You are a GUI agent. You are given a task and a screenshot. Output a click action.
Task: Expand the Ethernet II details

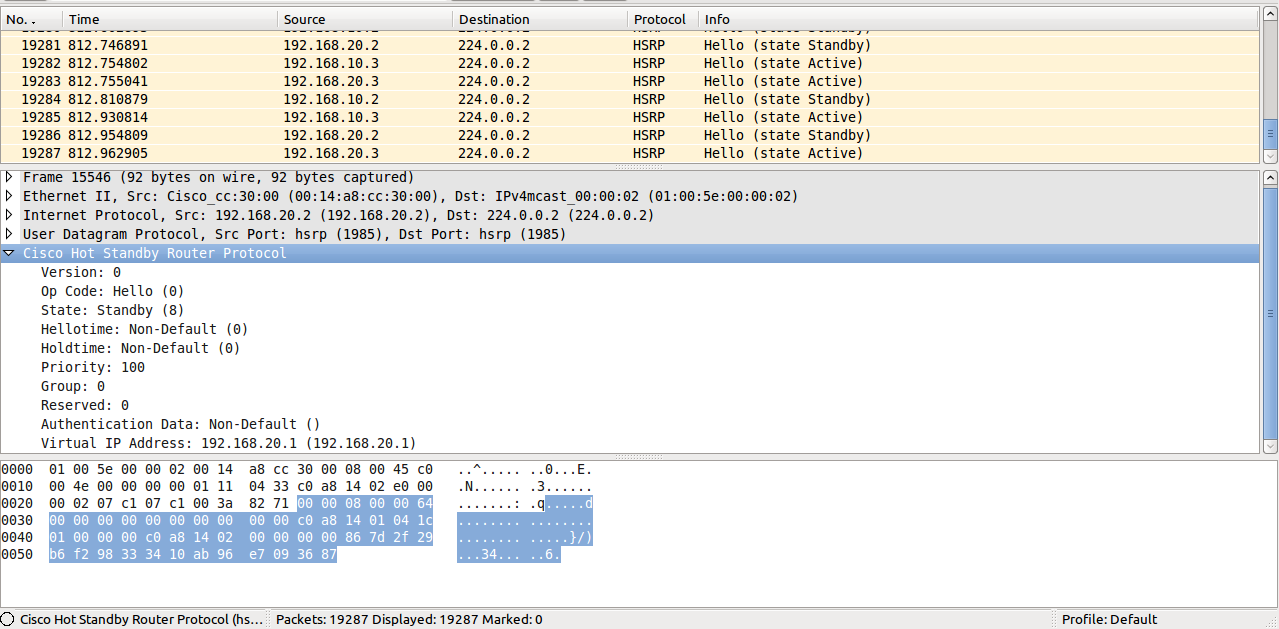coord(9,196)
